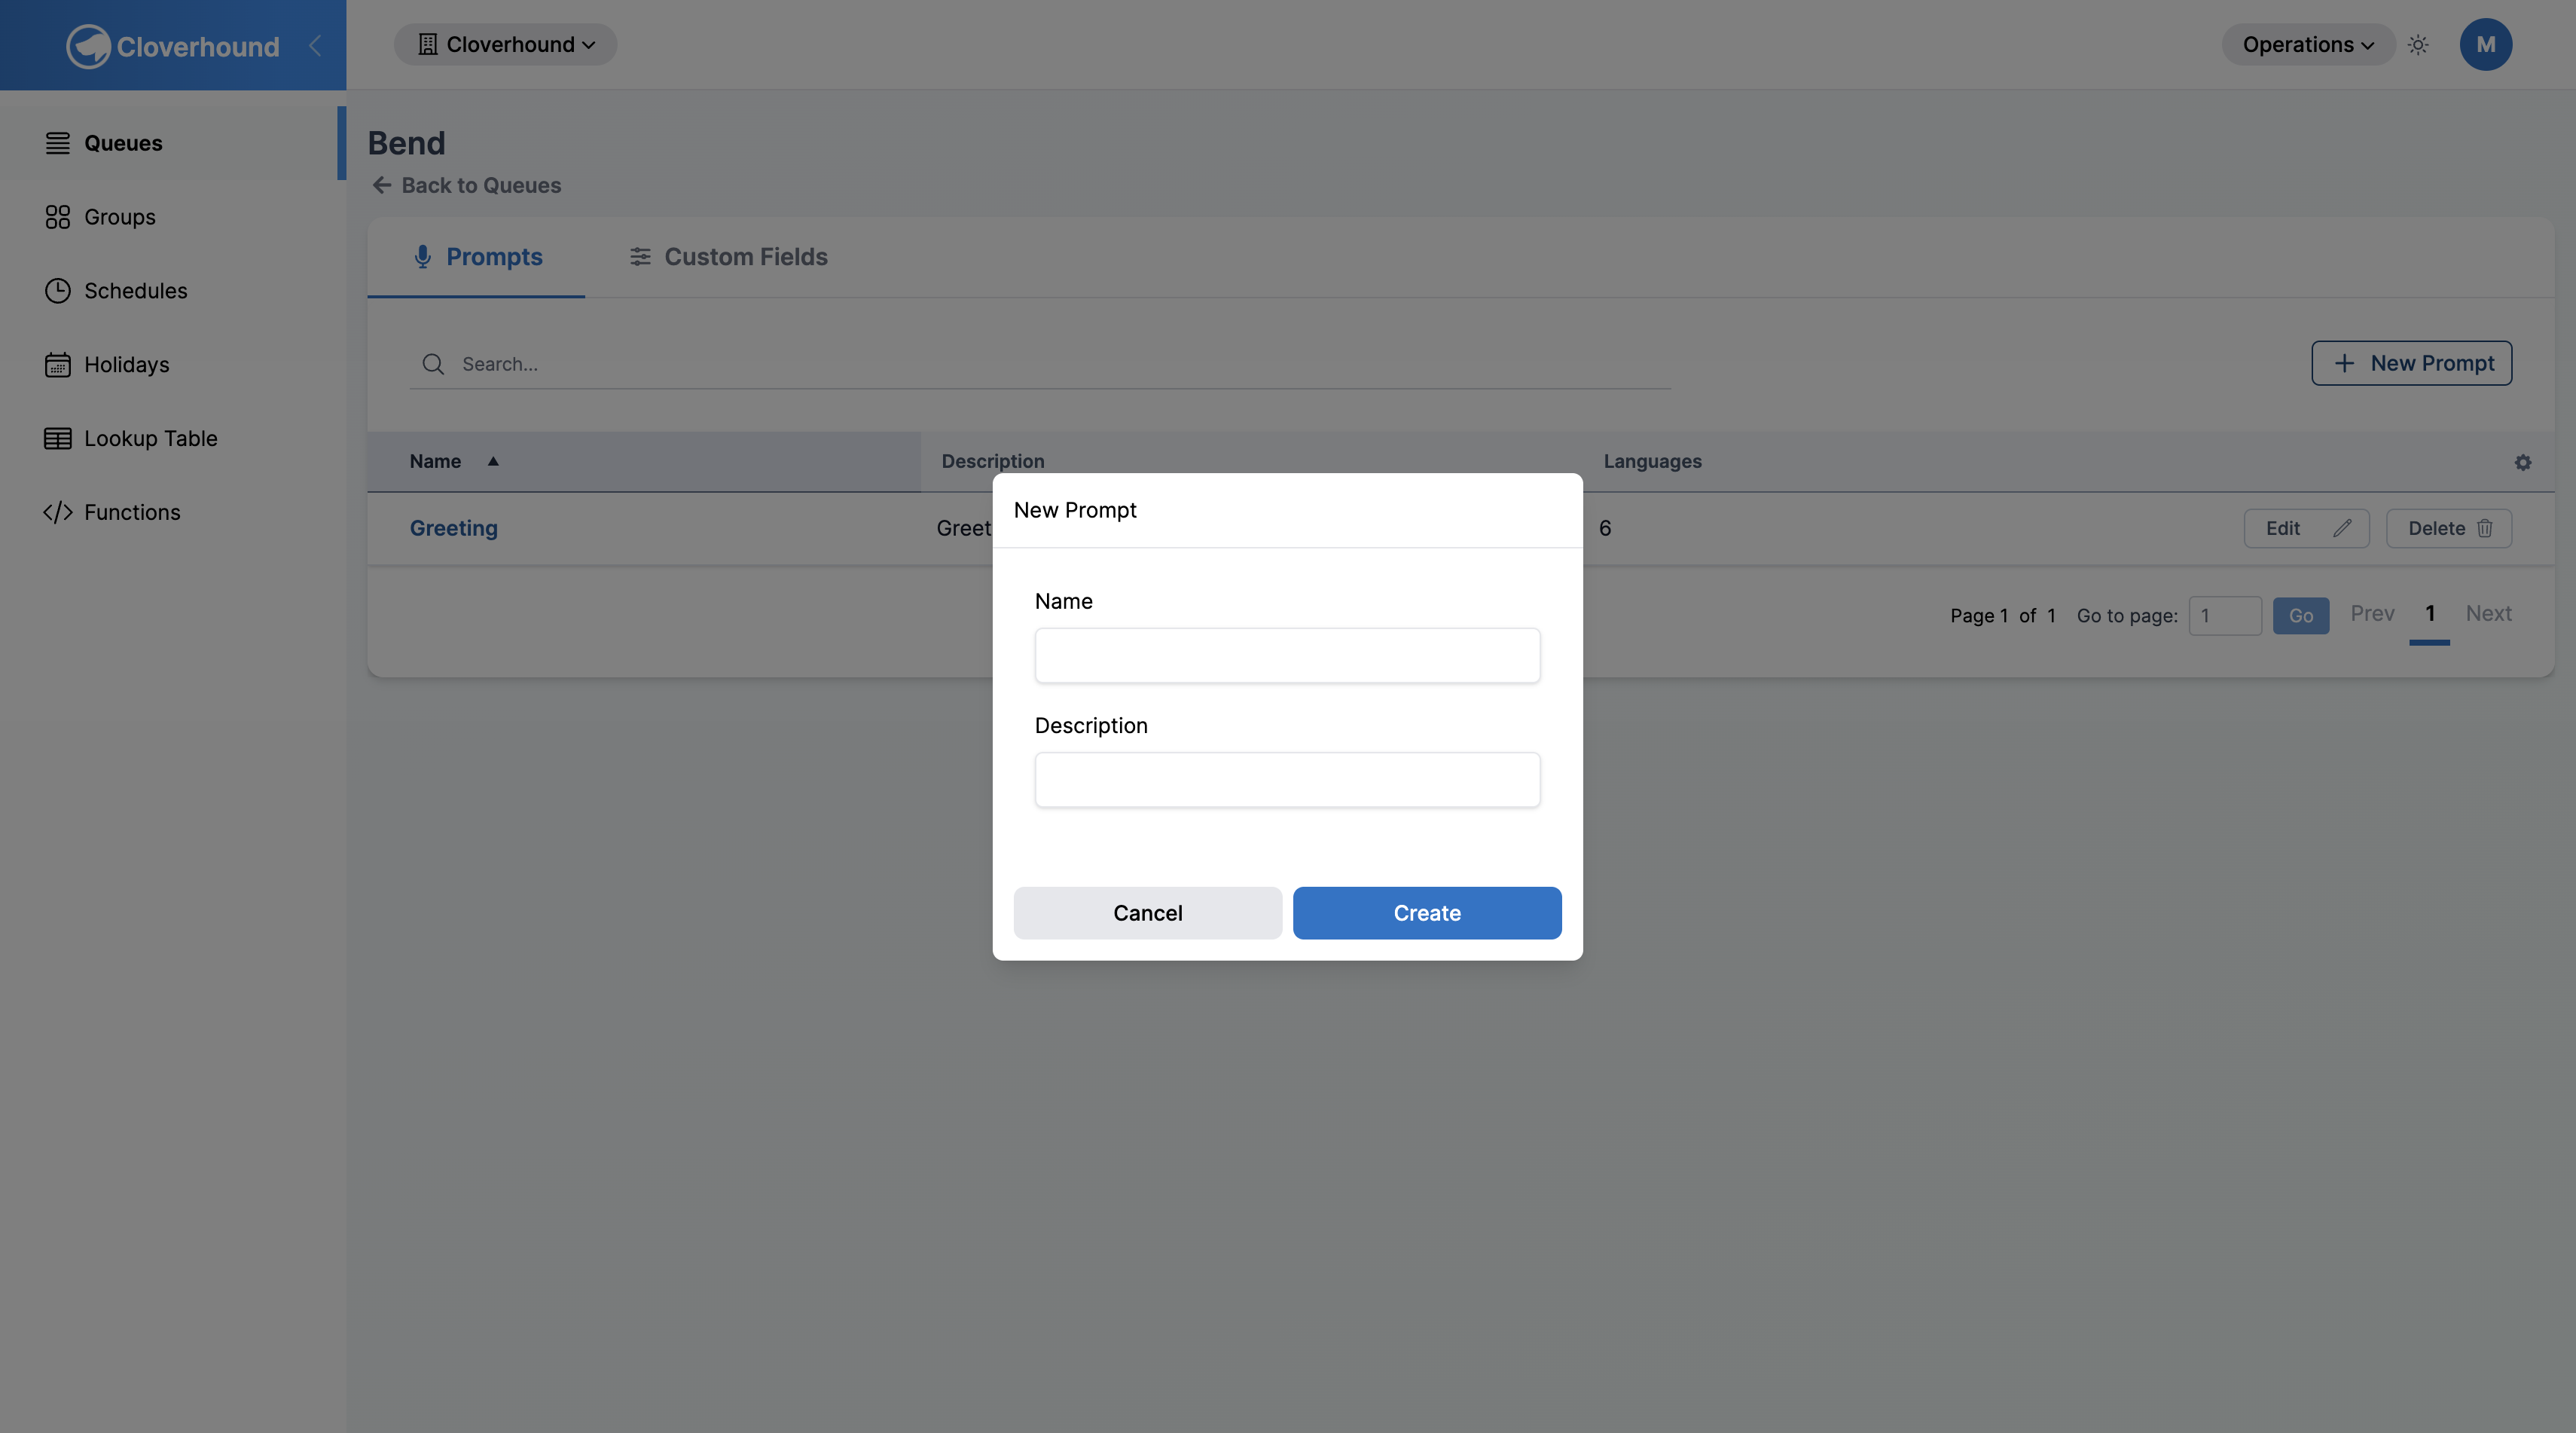Click the Name sort arrow icon
The width and height of the screenshot is (2576, 1433).
pyautogui.click(x=493, y=461)
